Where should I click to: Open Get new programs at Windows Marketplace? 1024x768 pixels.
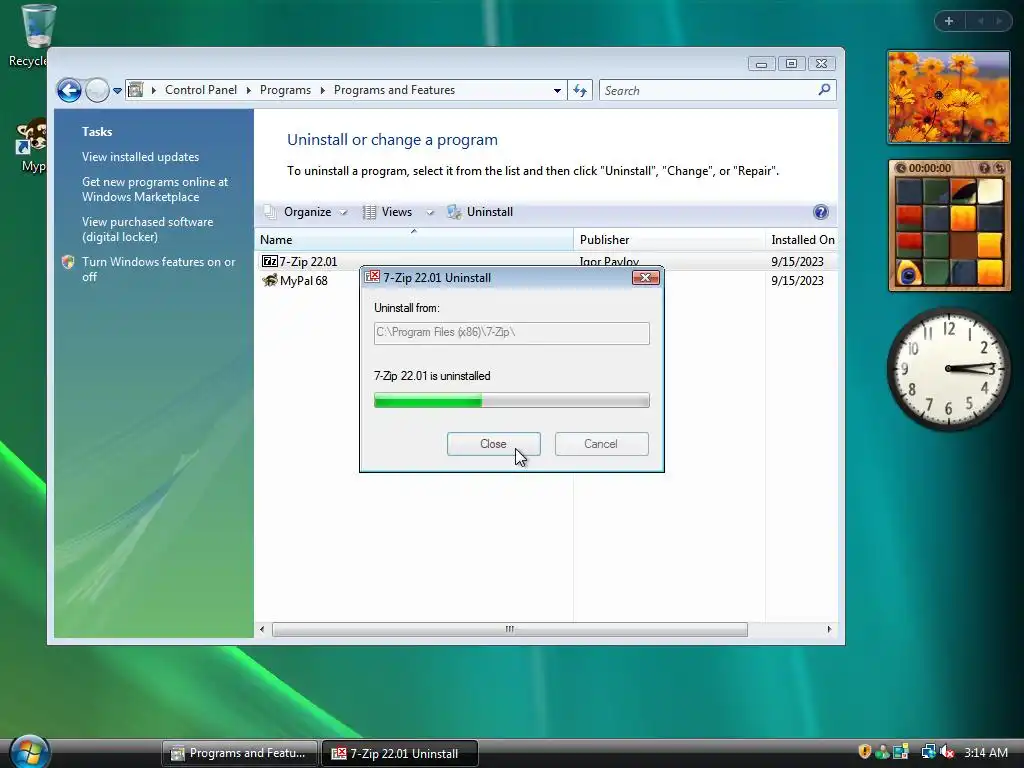(155, 189)
